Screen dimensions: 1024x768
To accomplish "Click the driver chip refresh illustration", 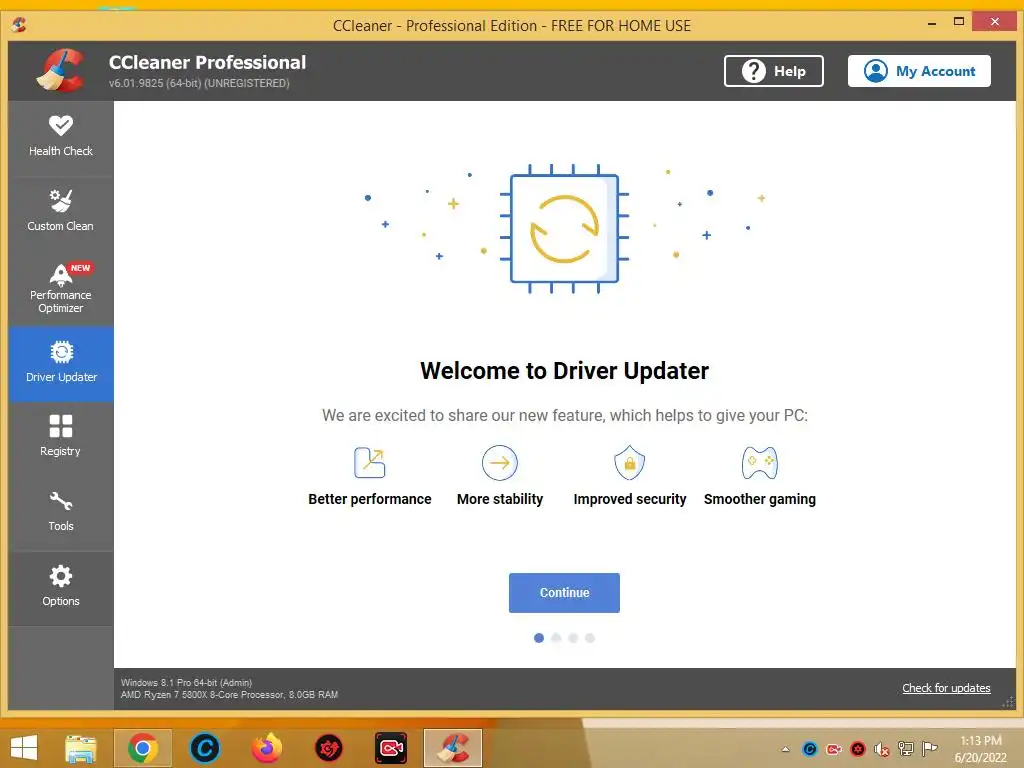I will pyautogui.click(x=564, y=229).
